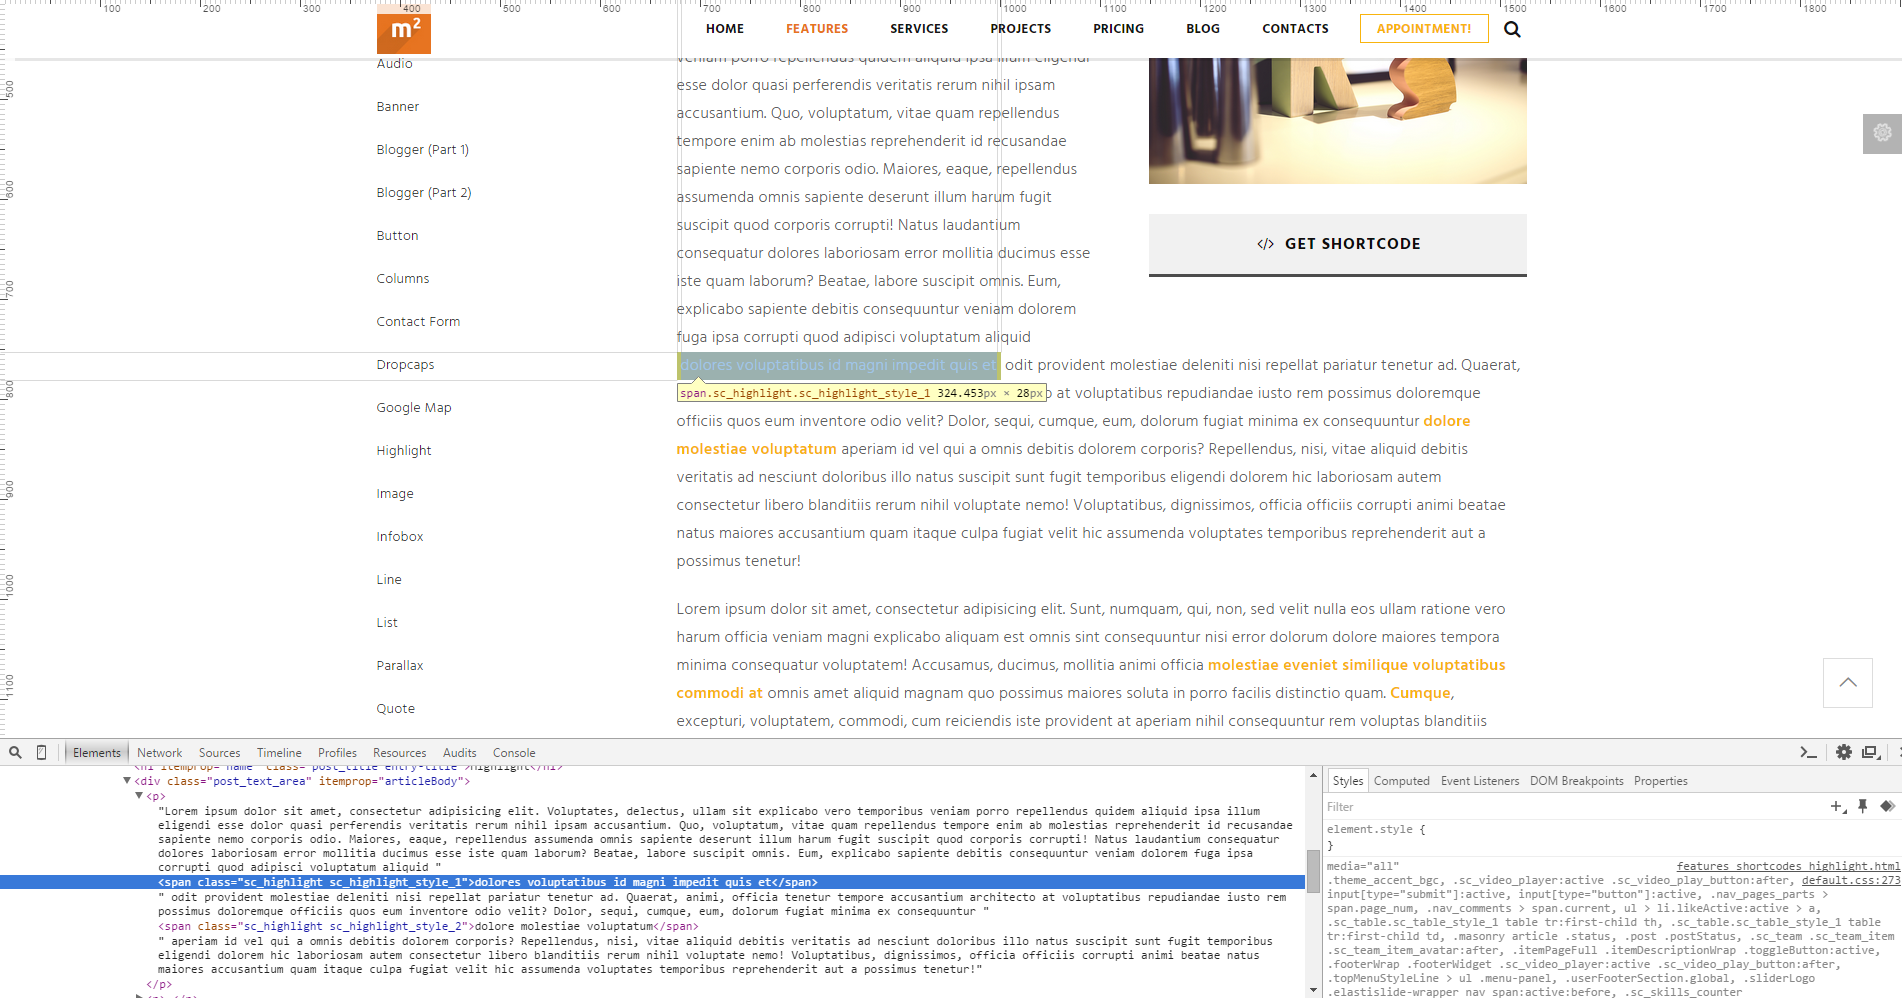Click the APPOINTMENT! button
Viewport: 1902px width, 998px height.
point(1423,29)
